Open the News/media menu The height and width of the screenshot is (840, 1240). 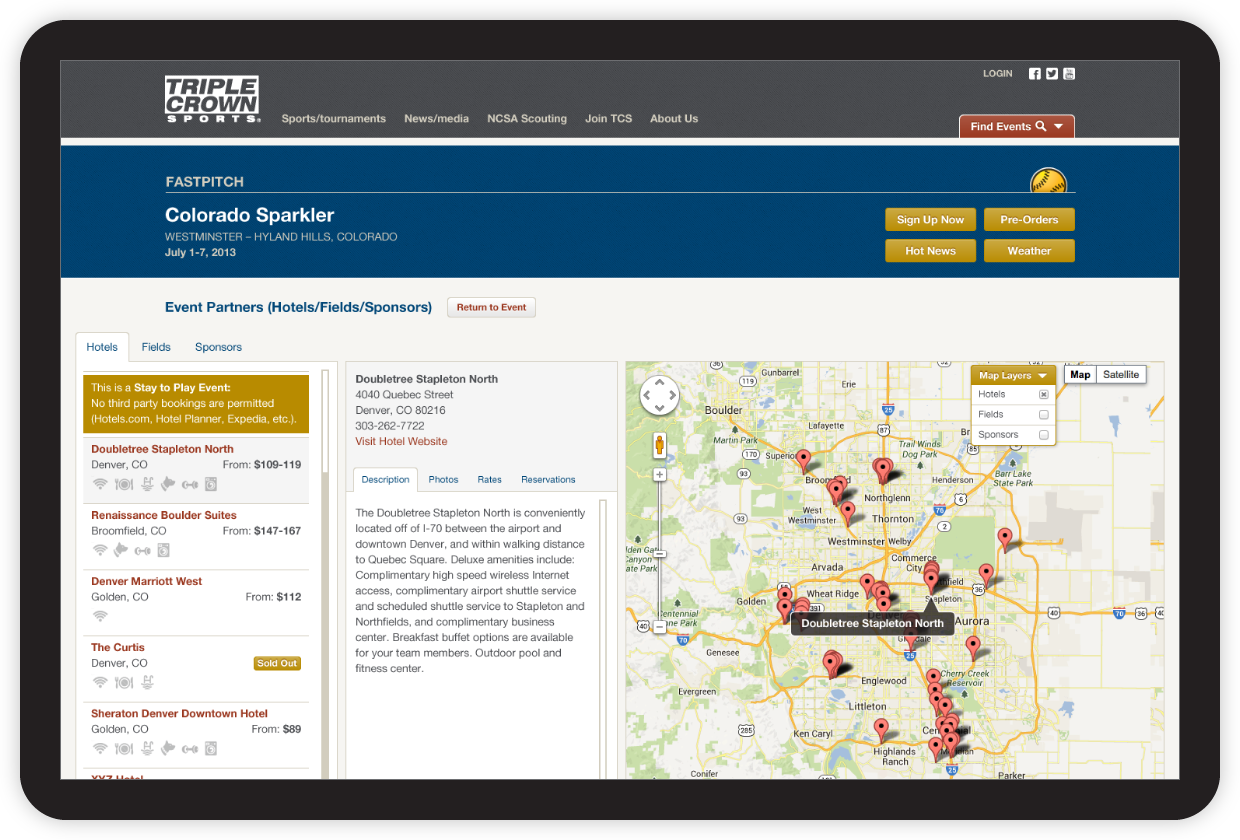tap(436, 118)
